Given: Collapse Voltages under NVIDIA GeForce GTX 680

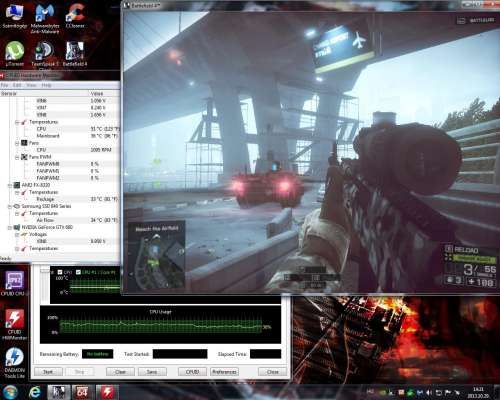Looking at the screenshot, I should [17, 235].
